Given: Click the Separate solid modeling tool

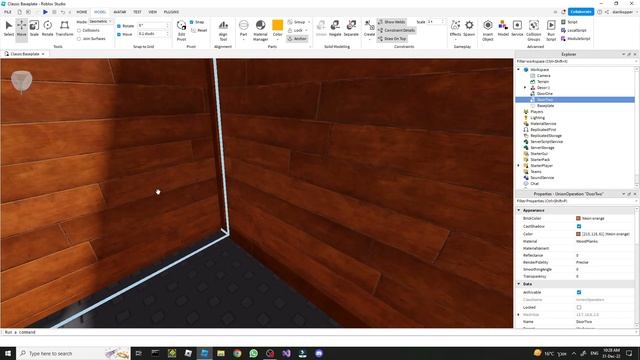Looking at the screenshot, I should (351, 28).
